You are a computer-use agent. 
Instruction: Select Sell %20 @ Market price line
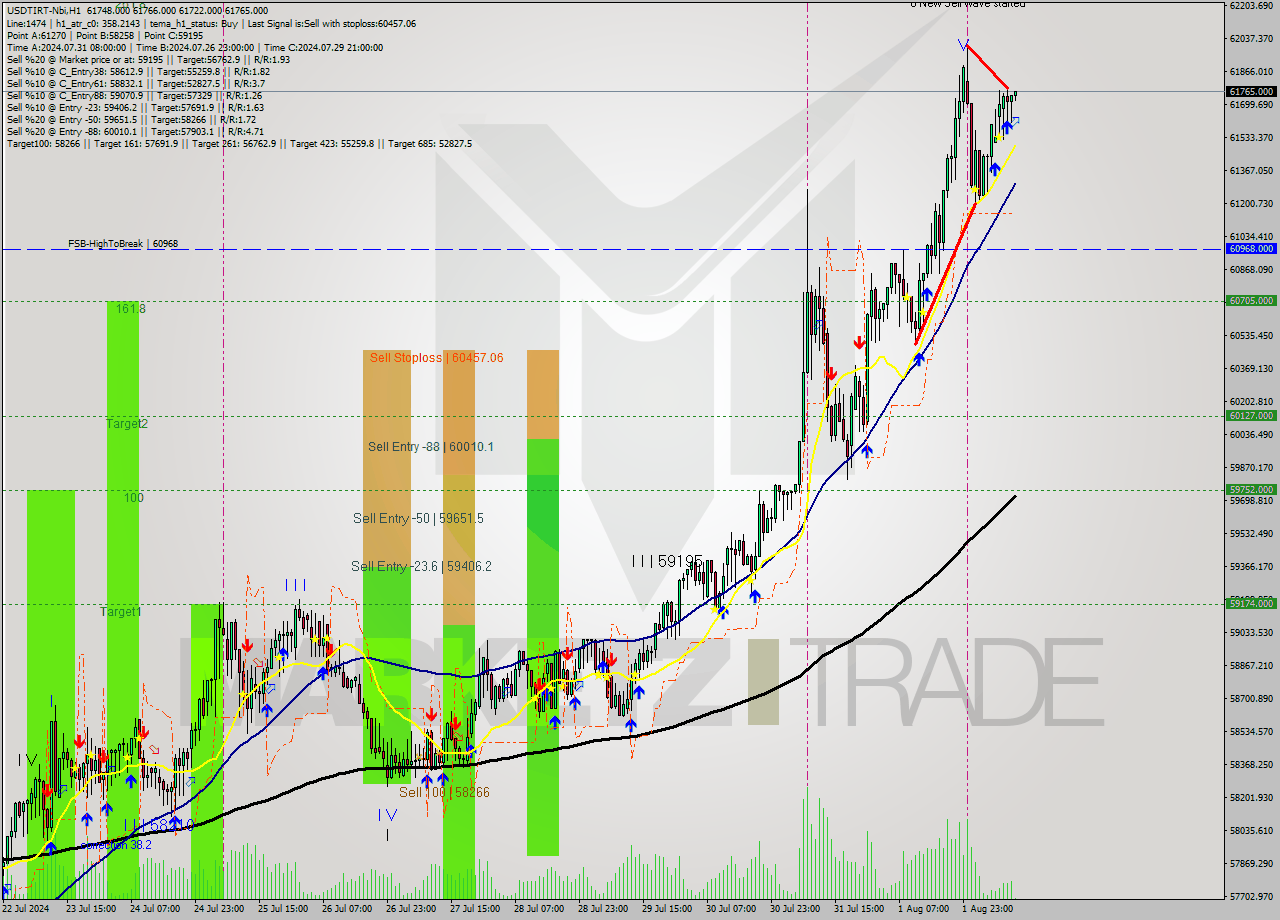(148, 59)
